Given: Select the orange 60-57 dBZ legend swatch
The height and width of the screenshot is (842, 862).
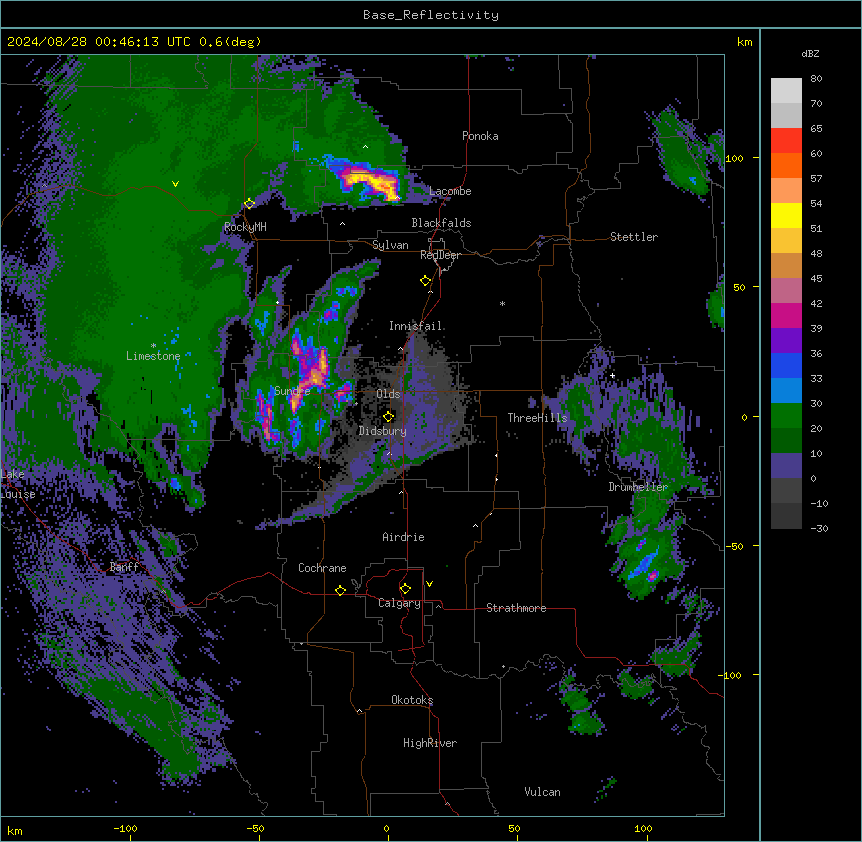Looking at the screenshot, I should click(786, 165).
